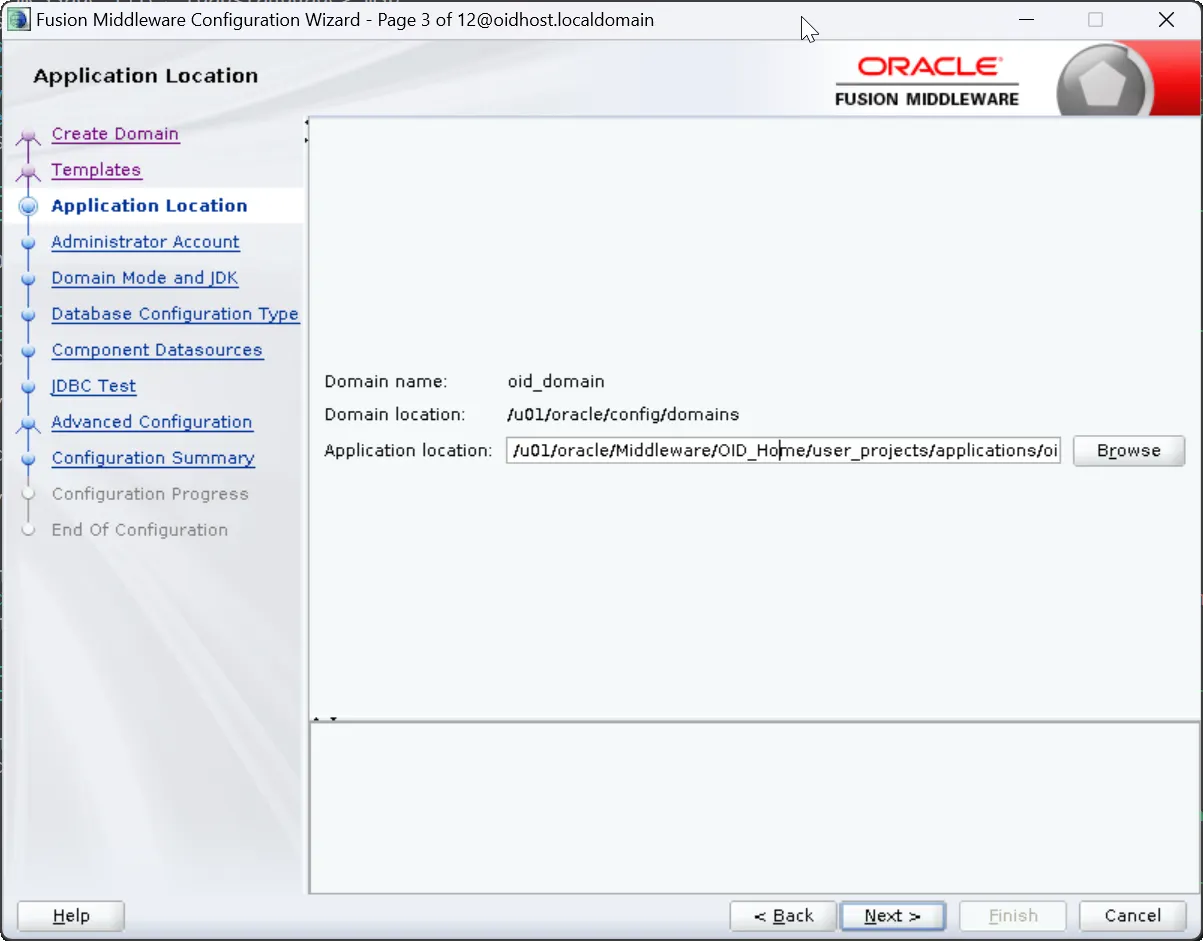This screenshot has height=941, width=1203.
Task: Click the Oracle Fusion Middleware logo
Action: (927, 80)
